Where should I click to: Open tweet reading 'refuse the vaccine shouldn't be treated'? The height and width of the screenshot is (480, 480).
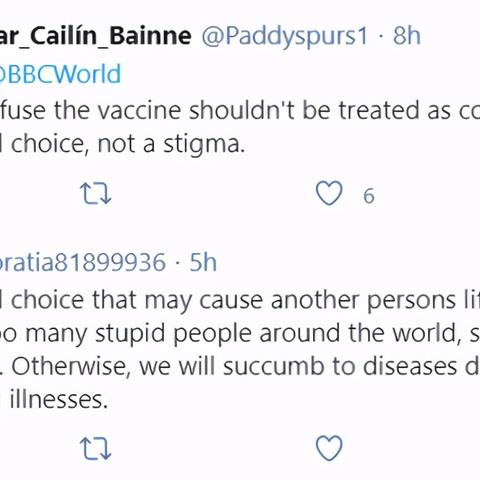coord(240,111)
